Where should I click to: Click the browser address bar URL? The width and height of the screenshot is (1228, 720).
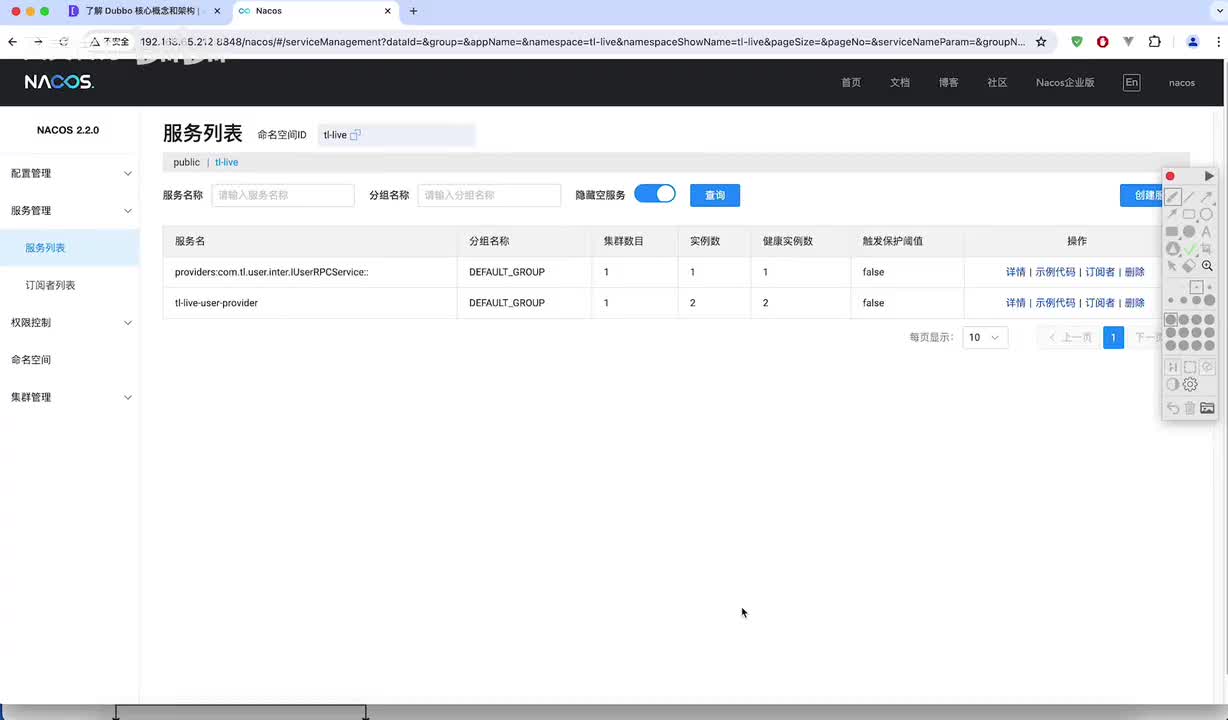(x=583, y=42)
